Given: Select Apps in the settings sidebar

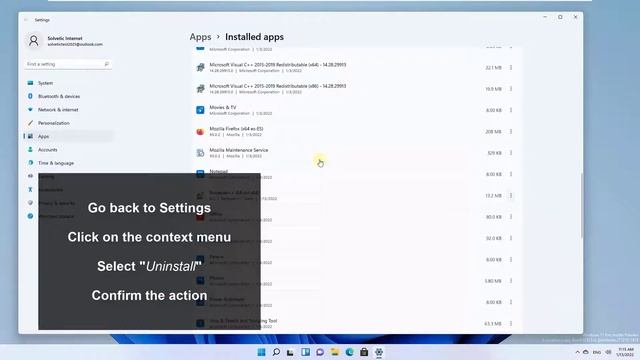Looking at the screenshot, I should coord(68,136).
